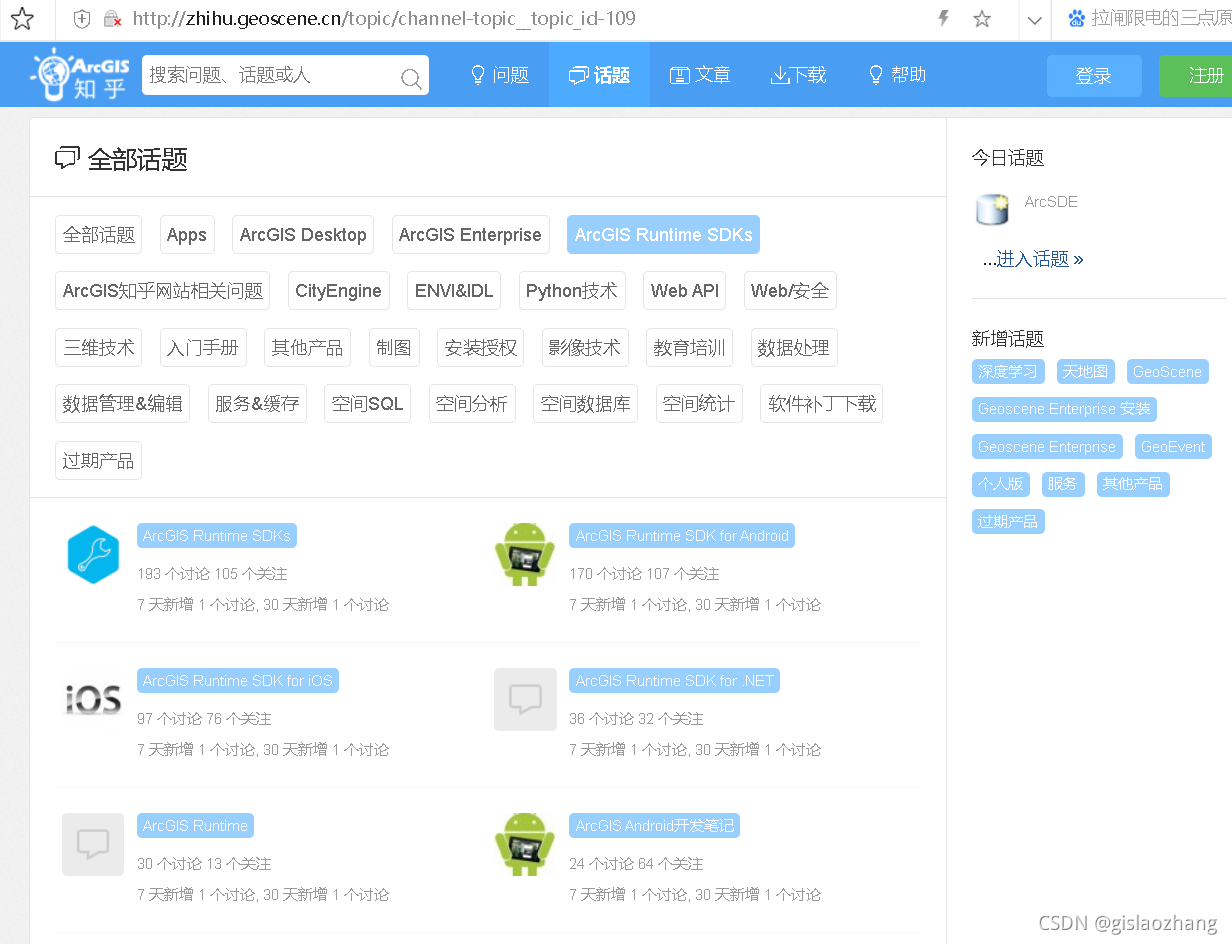The image size is (1232, 944).
Task: Open the ArcGIS Runtime SDK for .NET tag
Action: click(675, 681)
